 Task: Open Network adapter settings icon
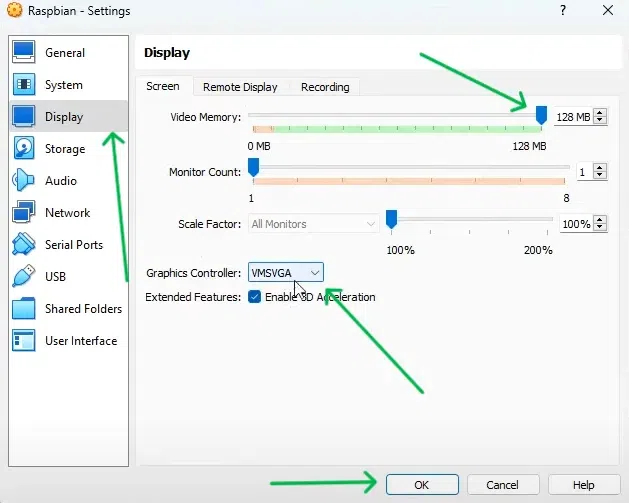pyautogui.click(x=25, y=213)
